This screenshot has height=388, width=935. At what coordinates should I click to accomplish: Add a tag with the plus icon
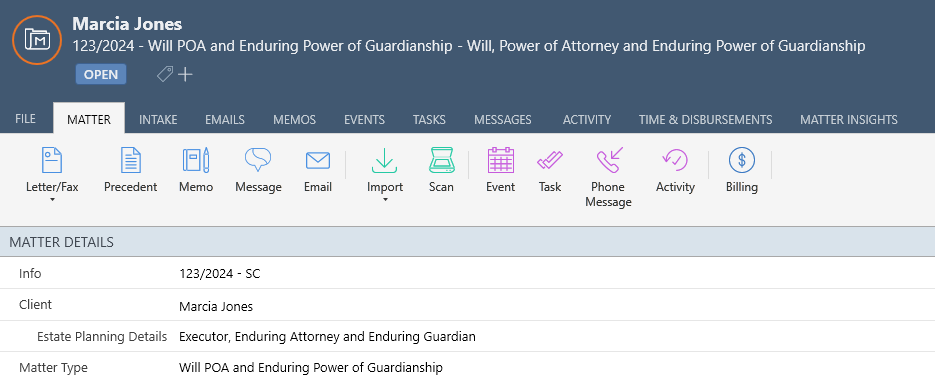[185, 75]
